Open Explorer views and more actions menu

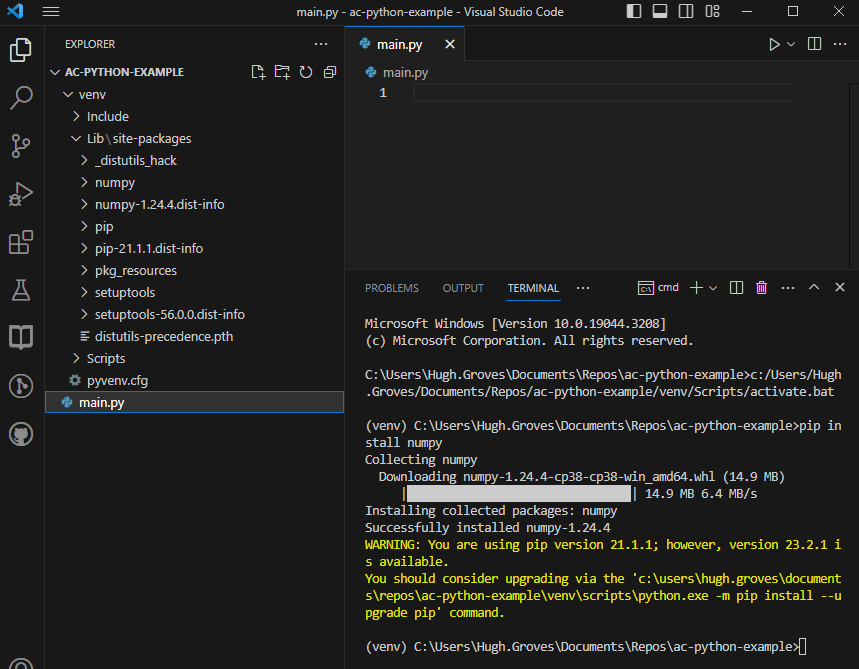(x=321, y=44)
